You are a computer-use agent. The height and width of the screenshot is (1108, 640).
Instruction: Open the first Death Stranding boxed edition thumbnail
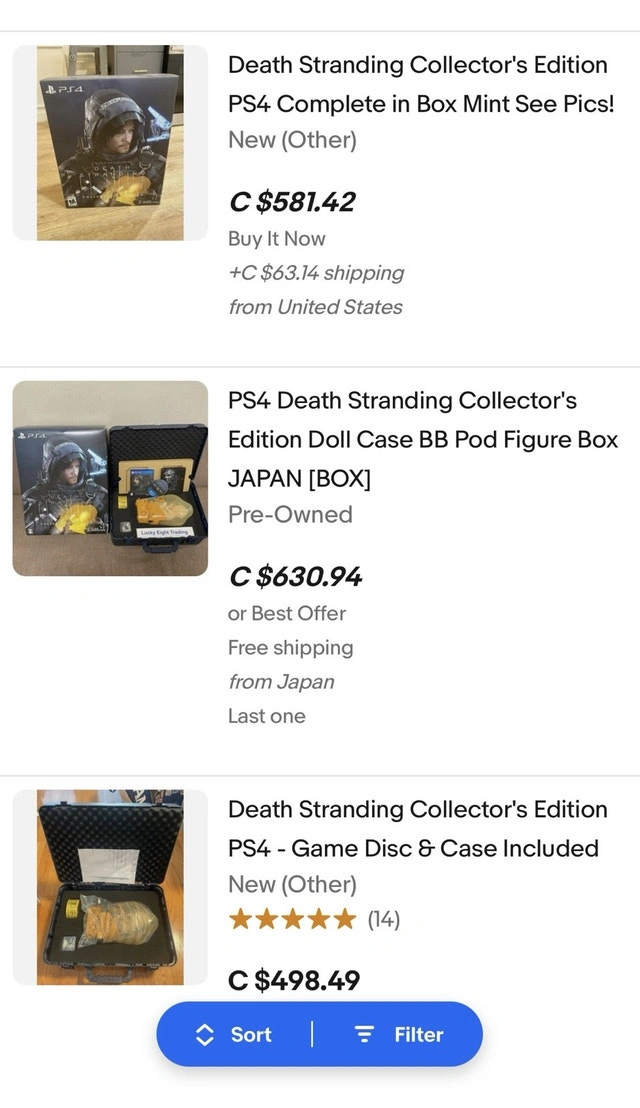tap(110, 142)
